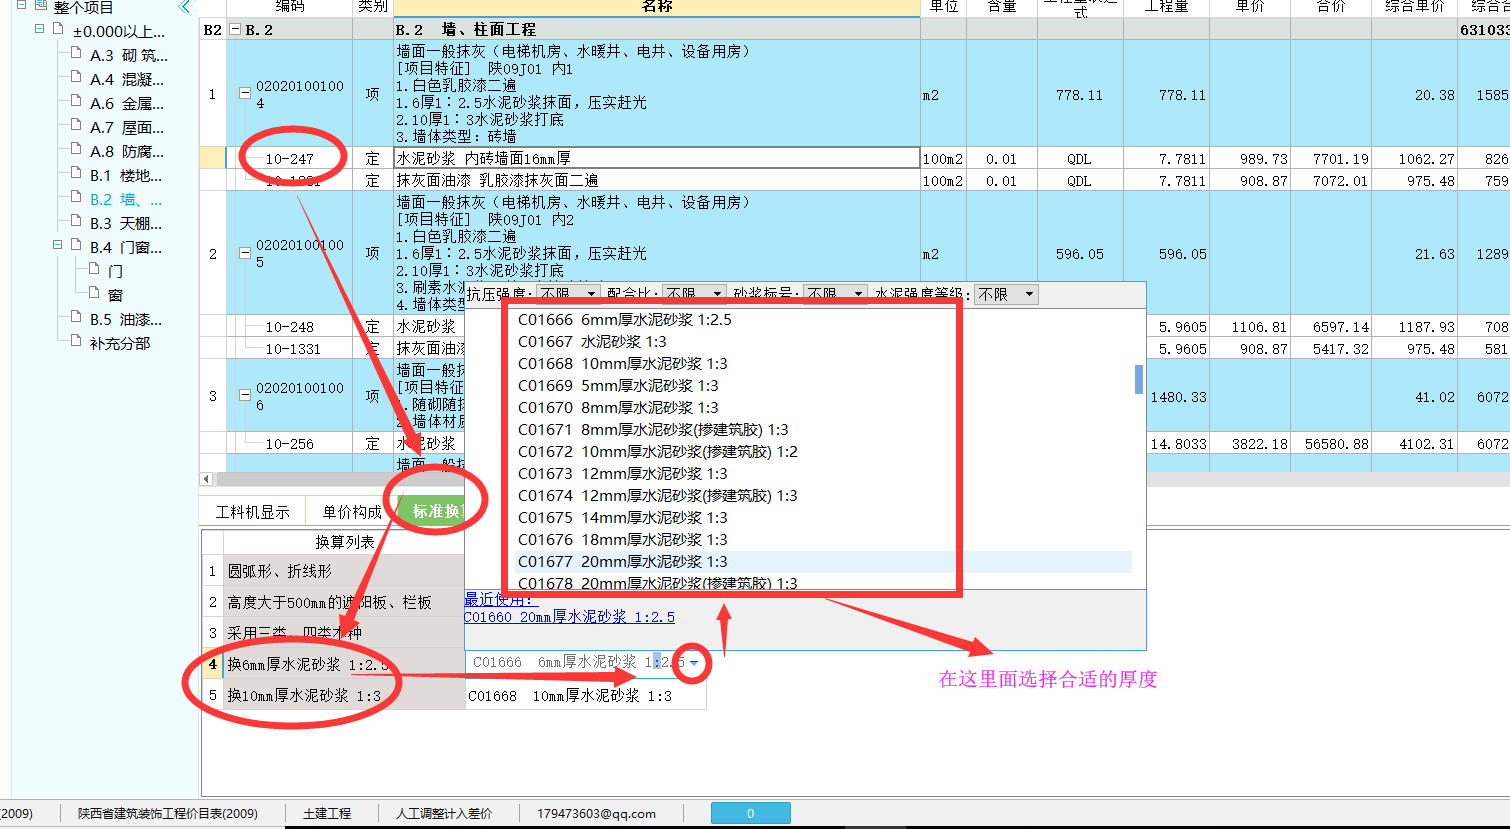Image resolution: width=1510 pixels, height=829 pixels.
Task: Select conversion row 采用三类、四类木种
Action: coord(343,633)
